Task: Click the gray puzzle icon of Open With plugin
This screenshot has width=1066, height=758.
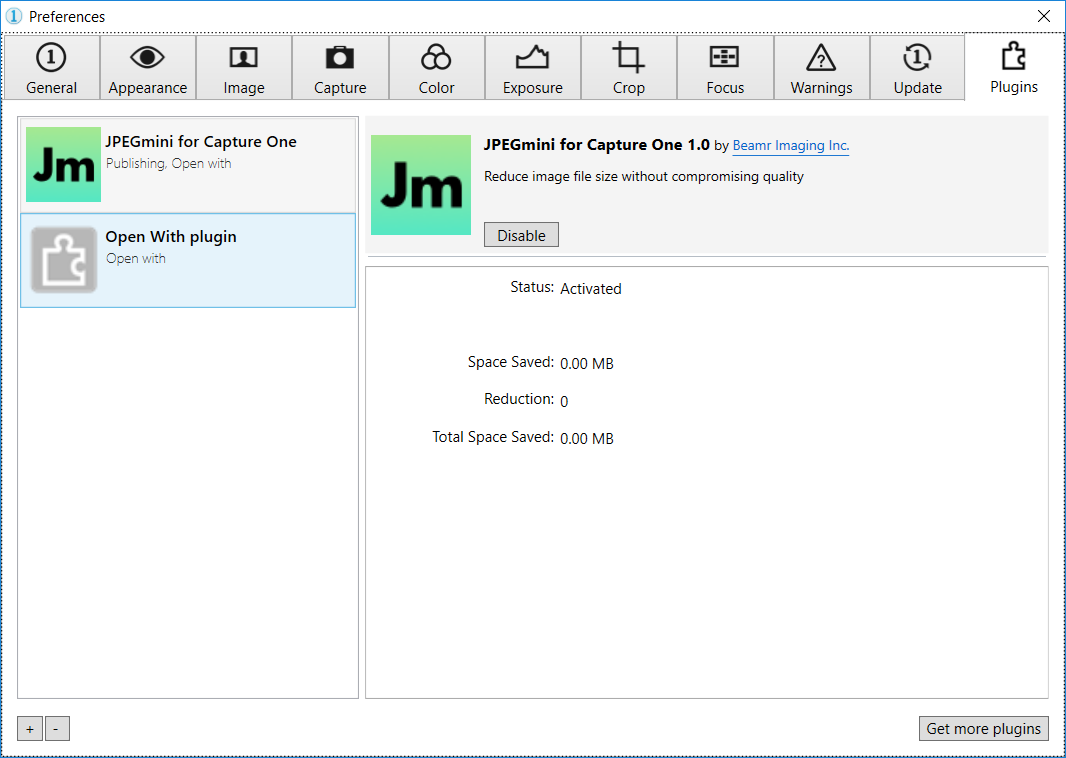Action: click(64, 260)
